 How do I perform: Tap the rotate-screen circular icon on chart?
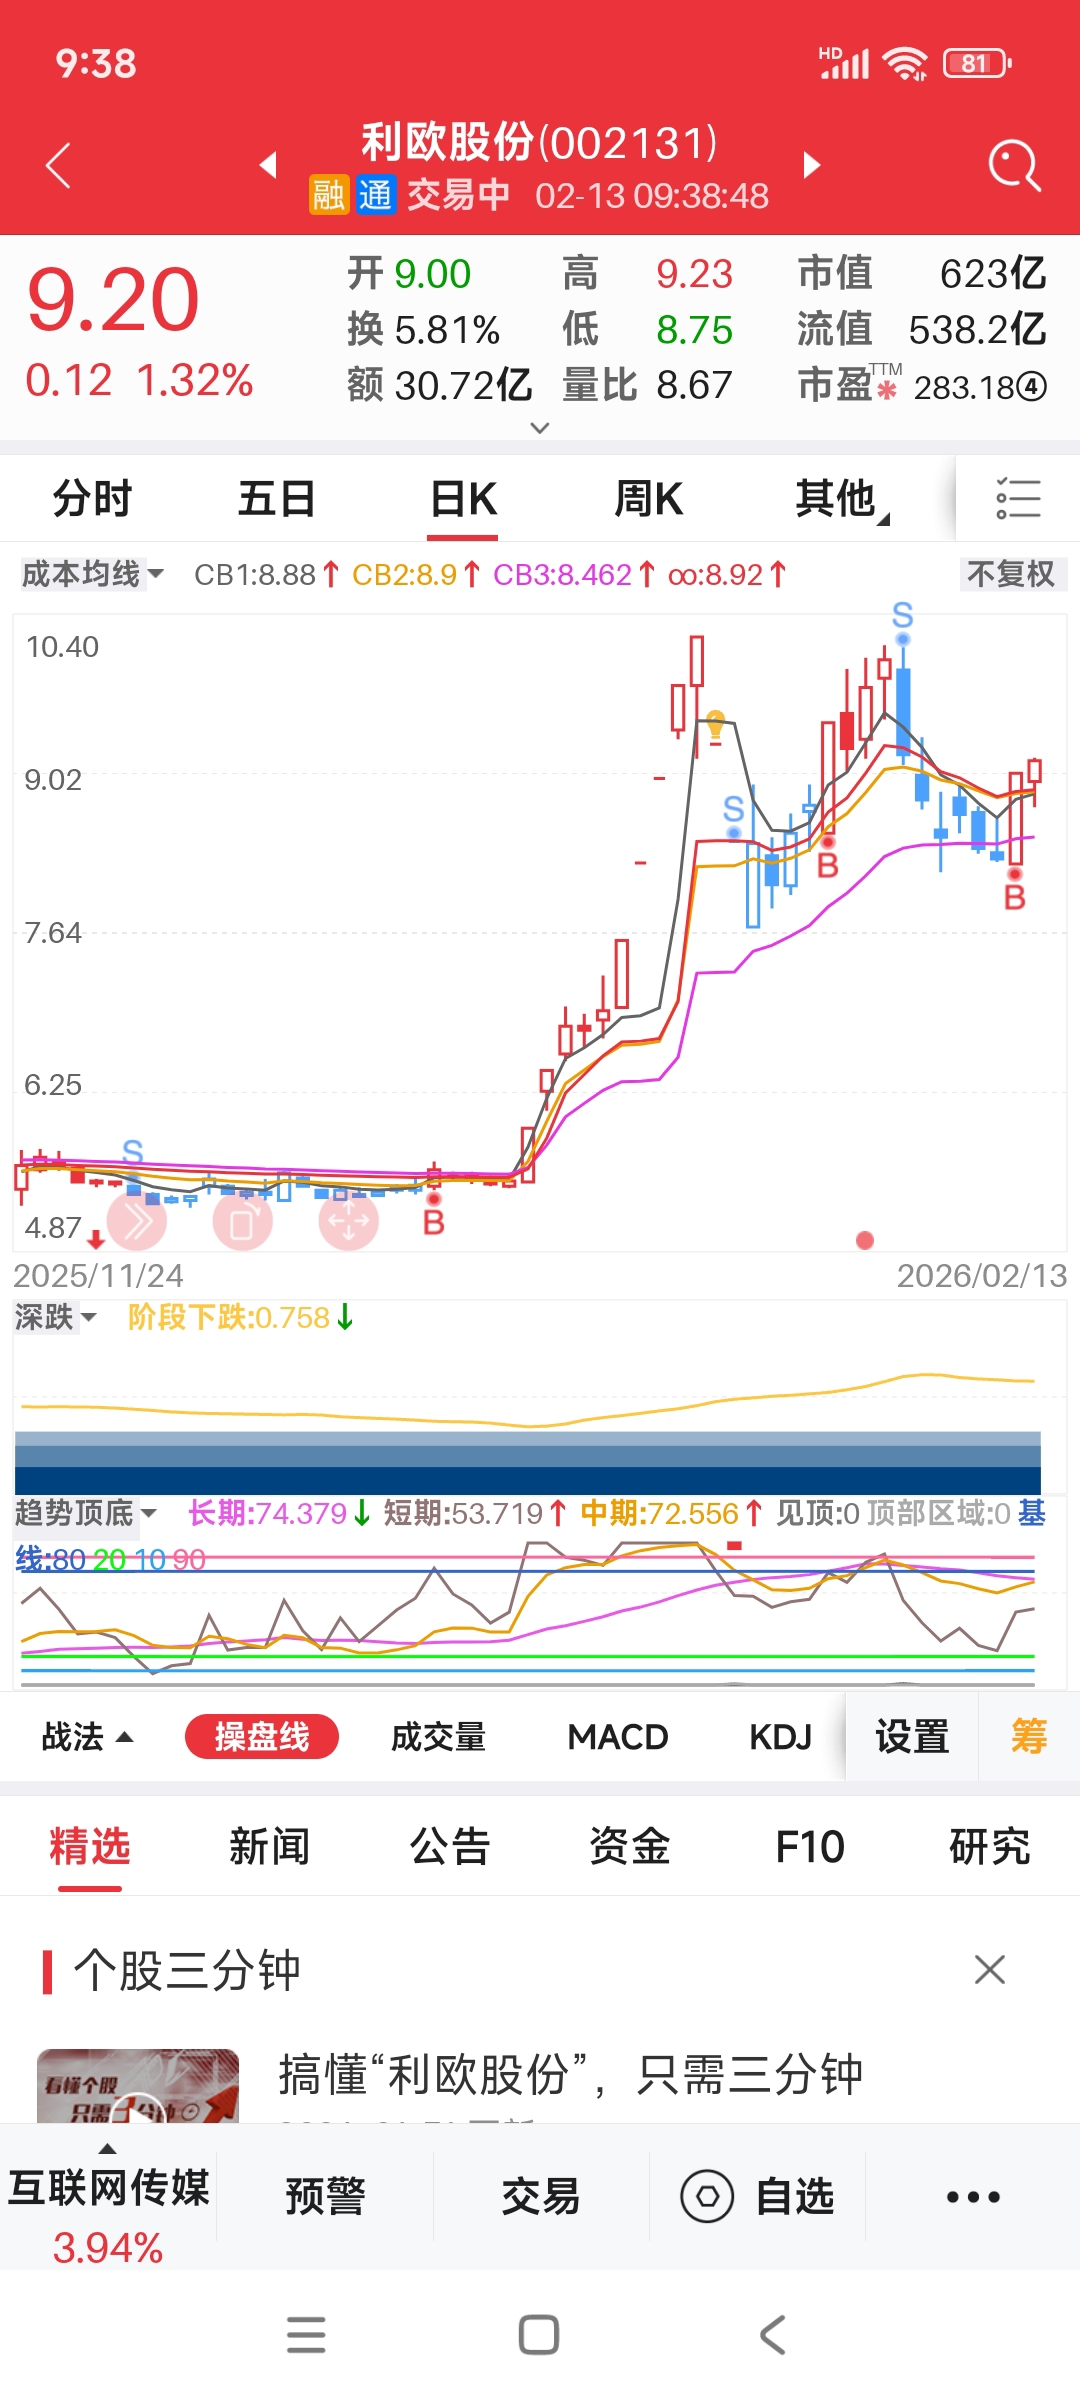[243, 1221]
